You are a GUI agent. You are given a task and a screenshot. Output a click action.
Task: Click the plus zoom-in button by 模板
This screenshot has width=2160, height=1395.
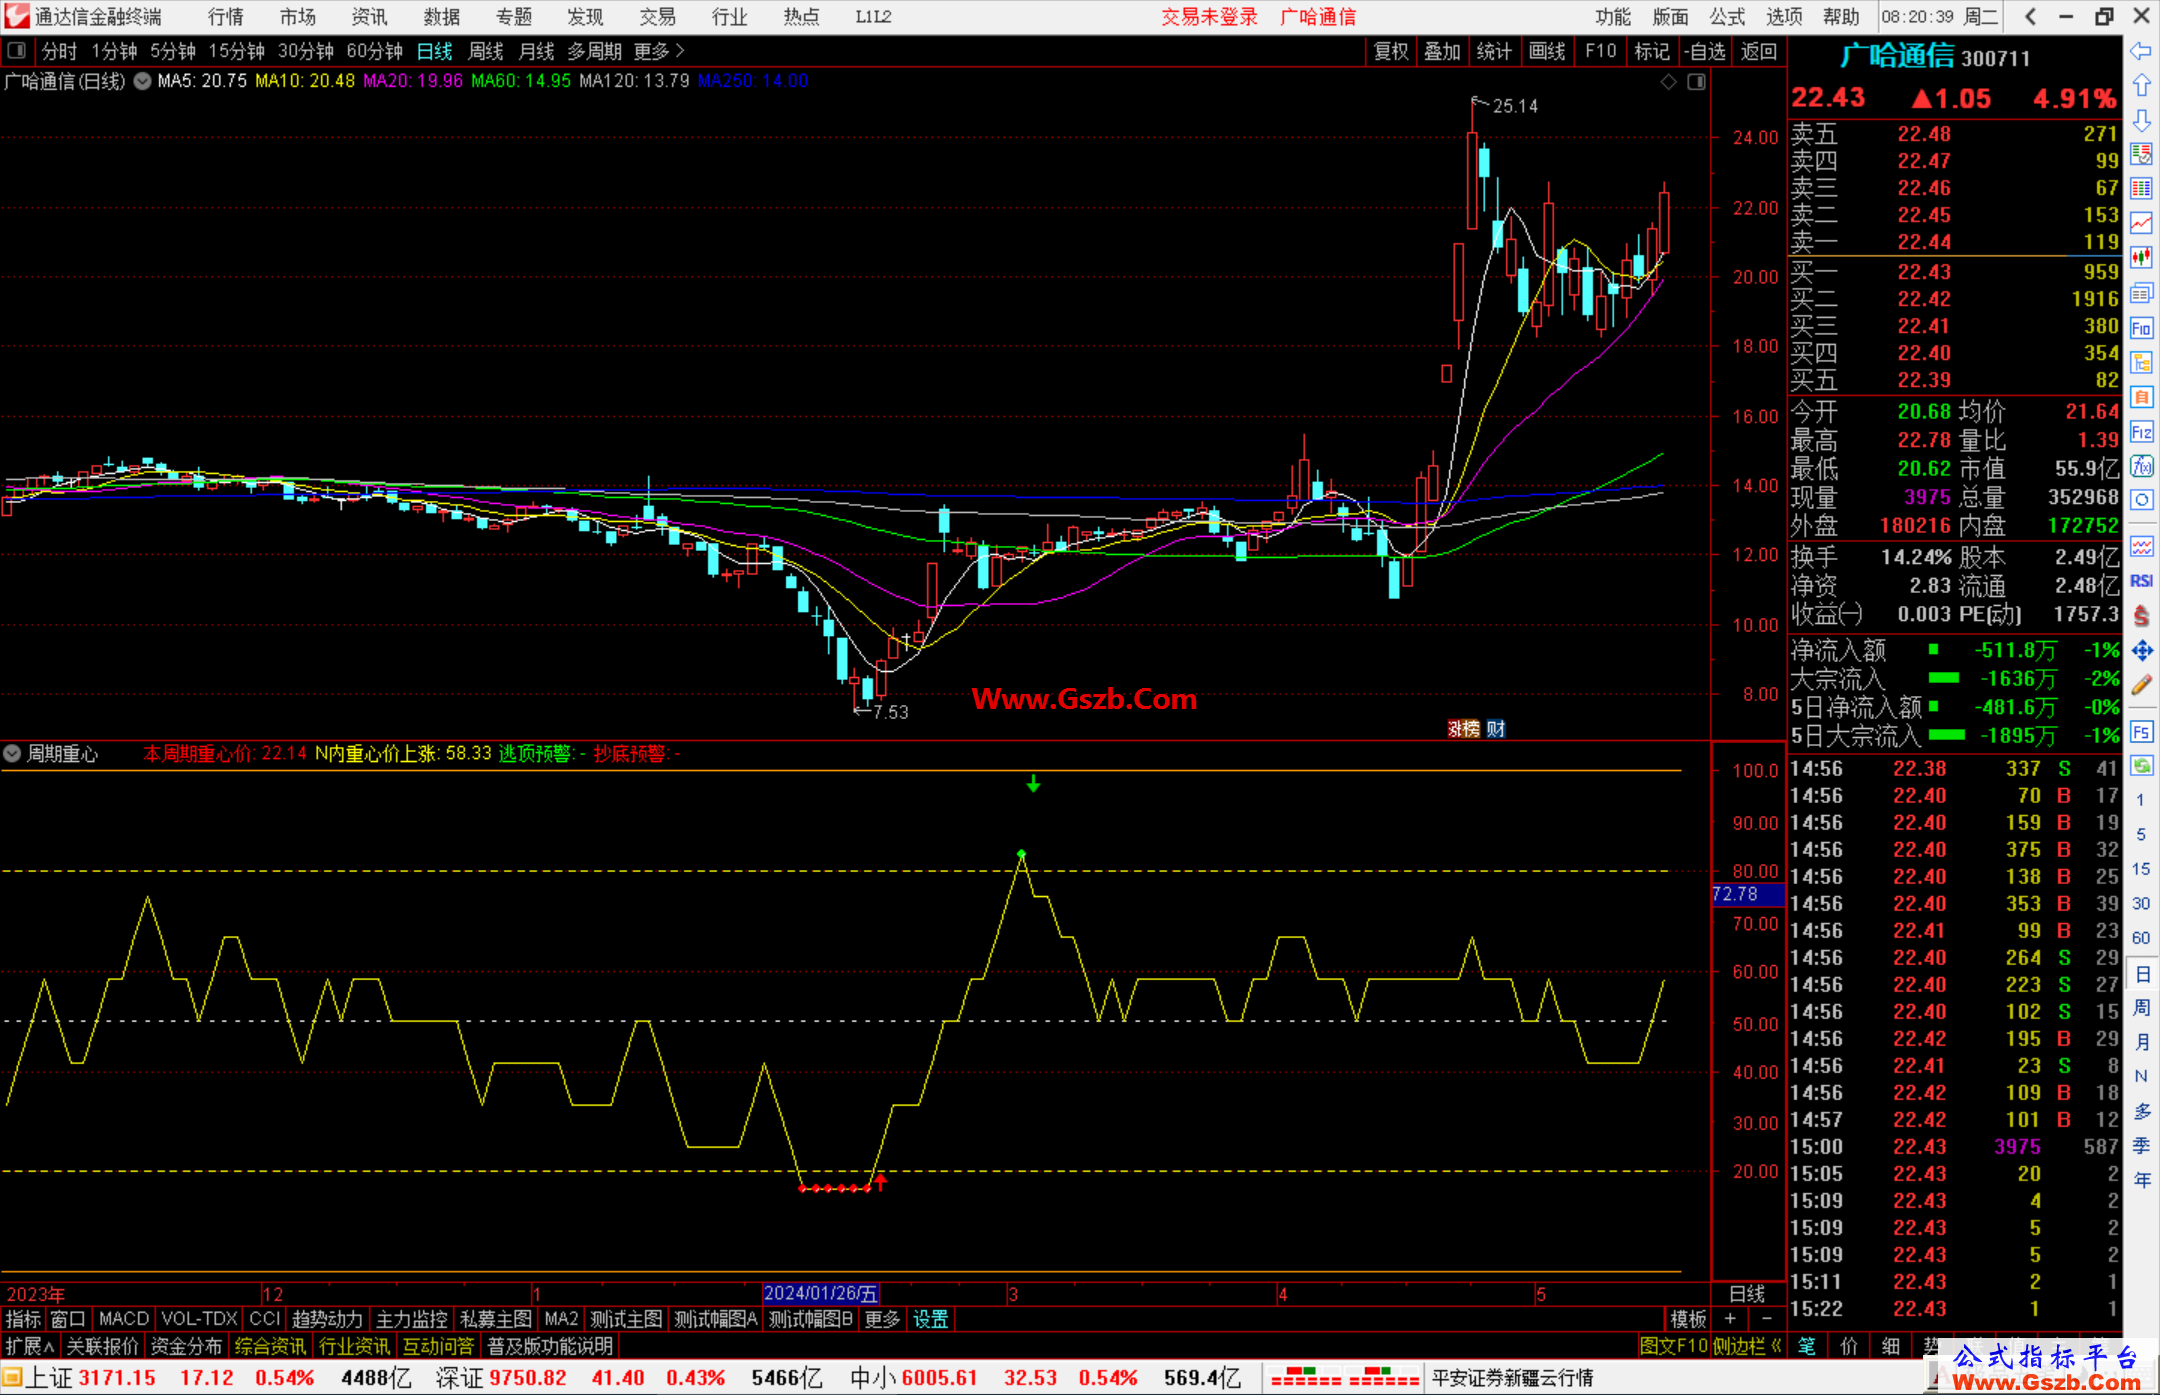(x=1731, y=1319)
